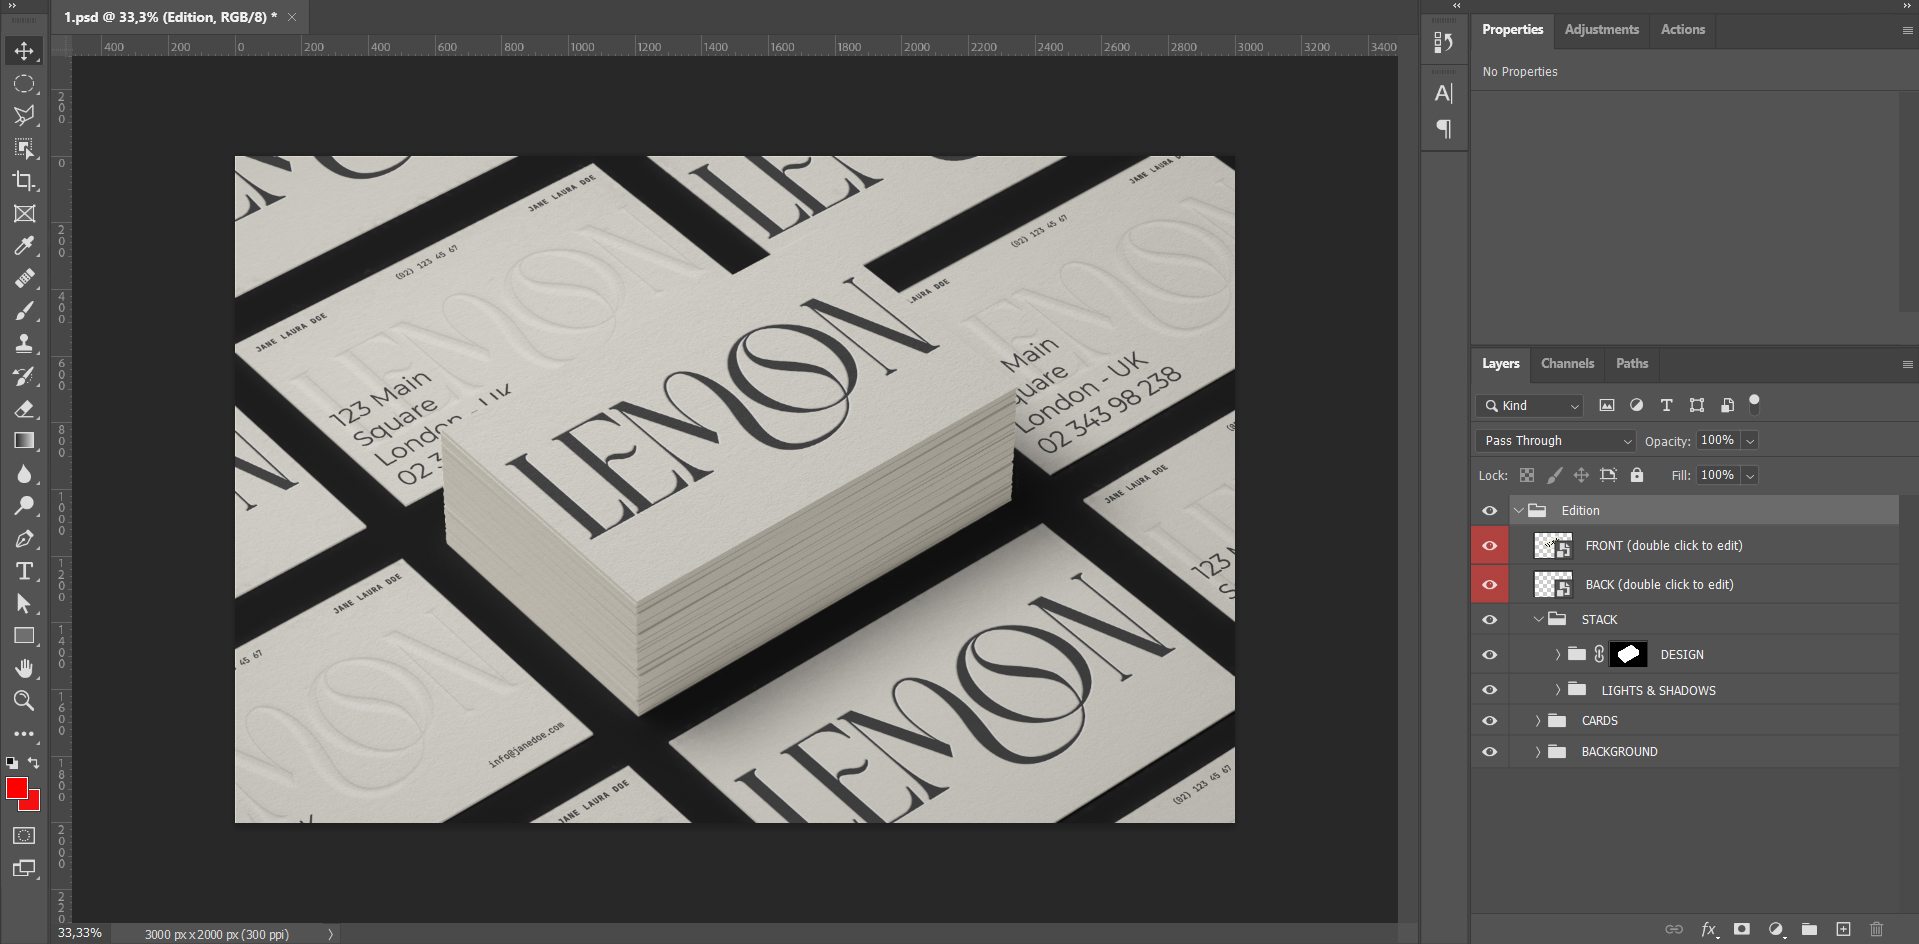Select the Hand tool
This screenshot has width=1919, height=944.
pos(24,668)
